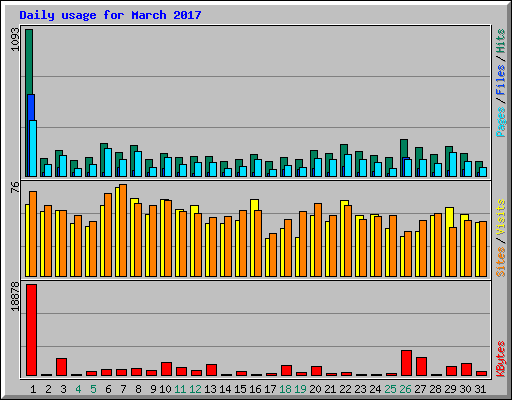Click day label 23 on the x-axis
This screenshot has height=400, width=512.
(x=360, y=389)
